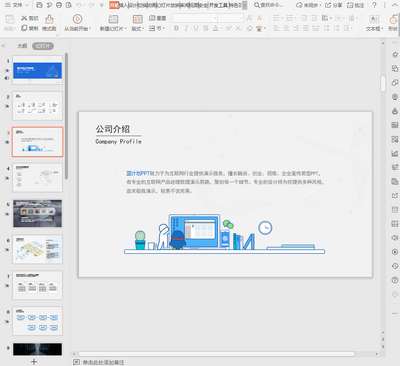Click the notes placeholder text below slide
Screen dimensions: 400x366
[x=103, y=362]
